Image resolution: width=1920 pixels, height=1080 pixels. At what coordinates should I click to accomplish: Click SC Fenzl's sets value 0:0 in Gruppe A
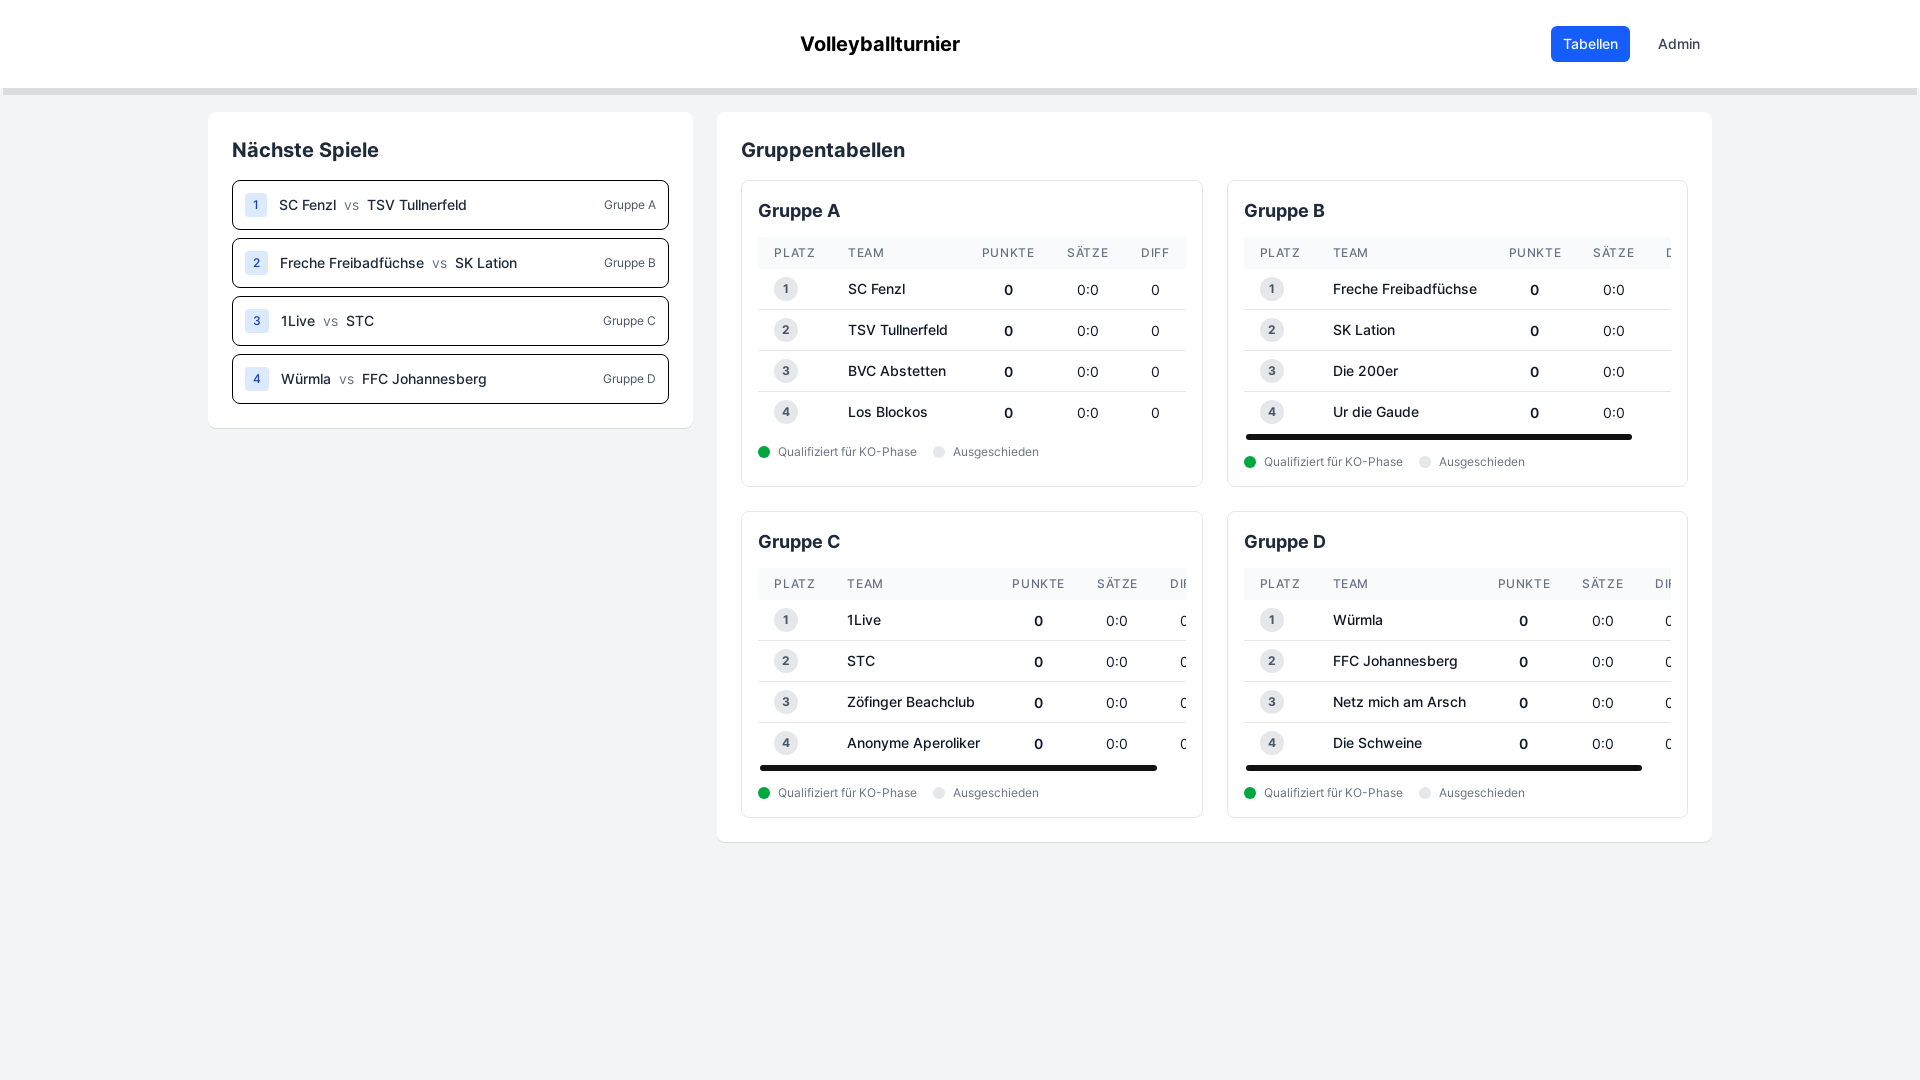[1087, 290]
